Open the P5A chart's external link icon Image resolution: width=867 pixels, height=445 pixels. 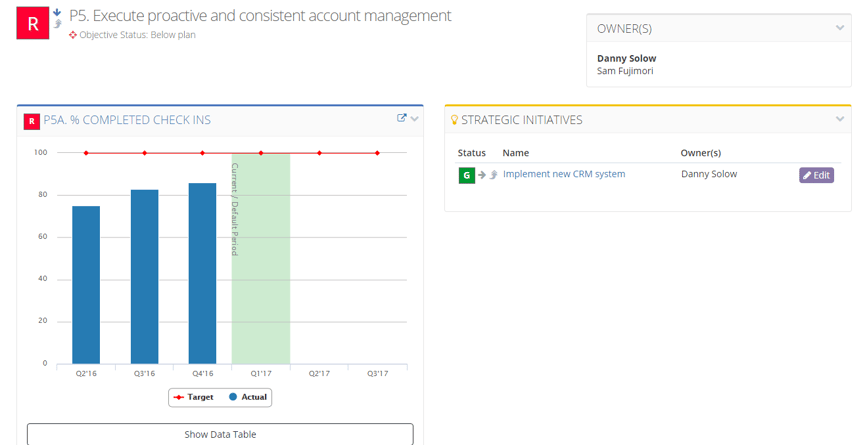pos(402,118)
